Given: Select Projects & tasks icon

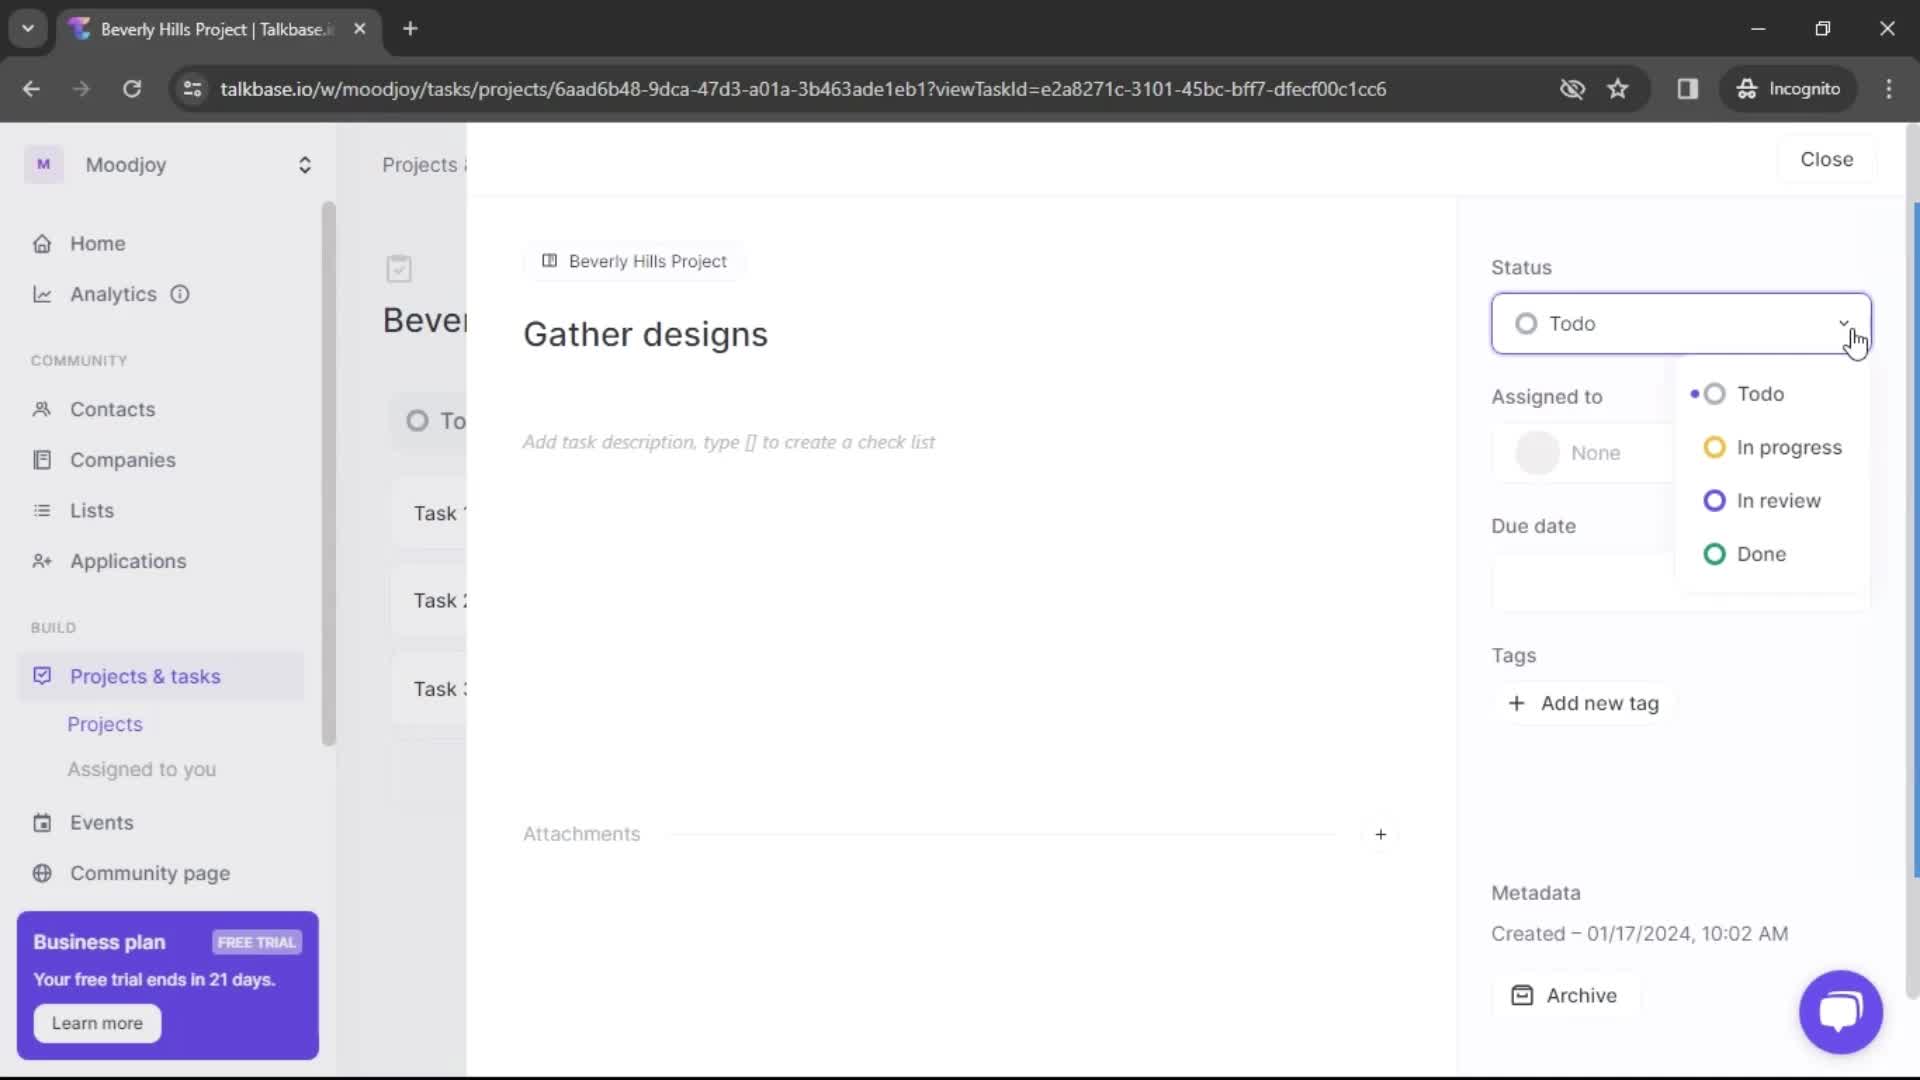Looking at the screenshot, I should click(40, 675).
